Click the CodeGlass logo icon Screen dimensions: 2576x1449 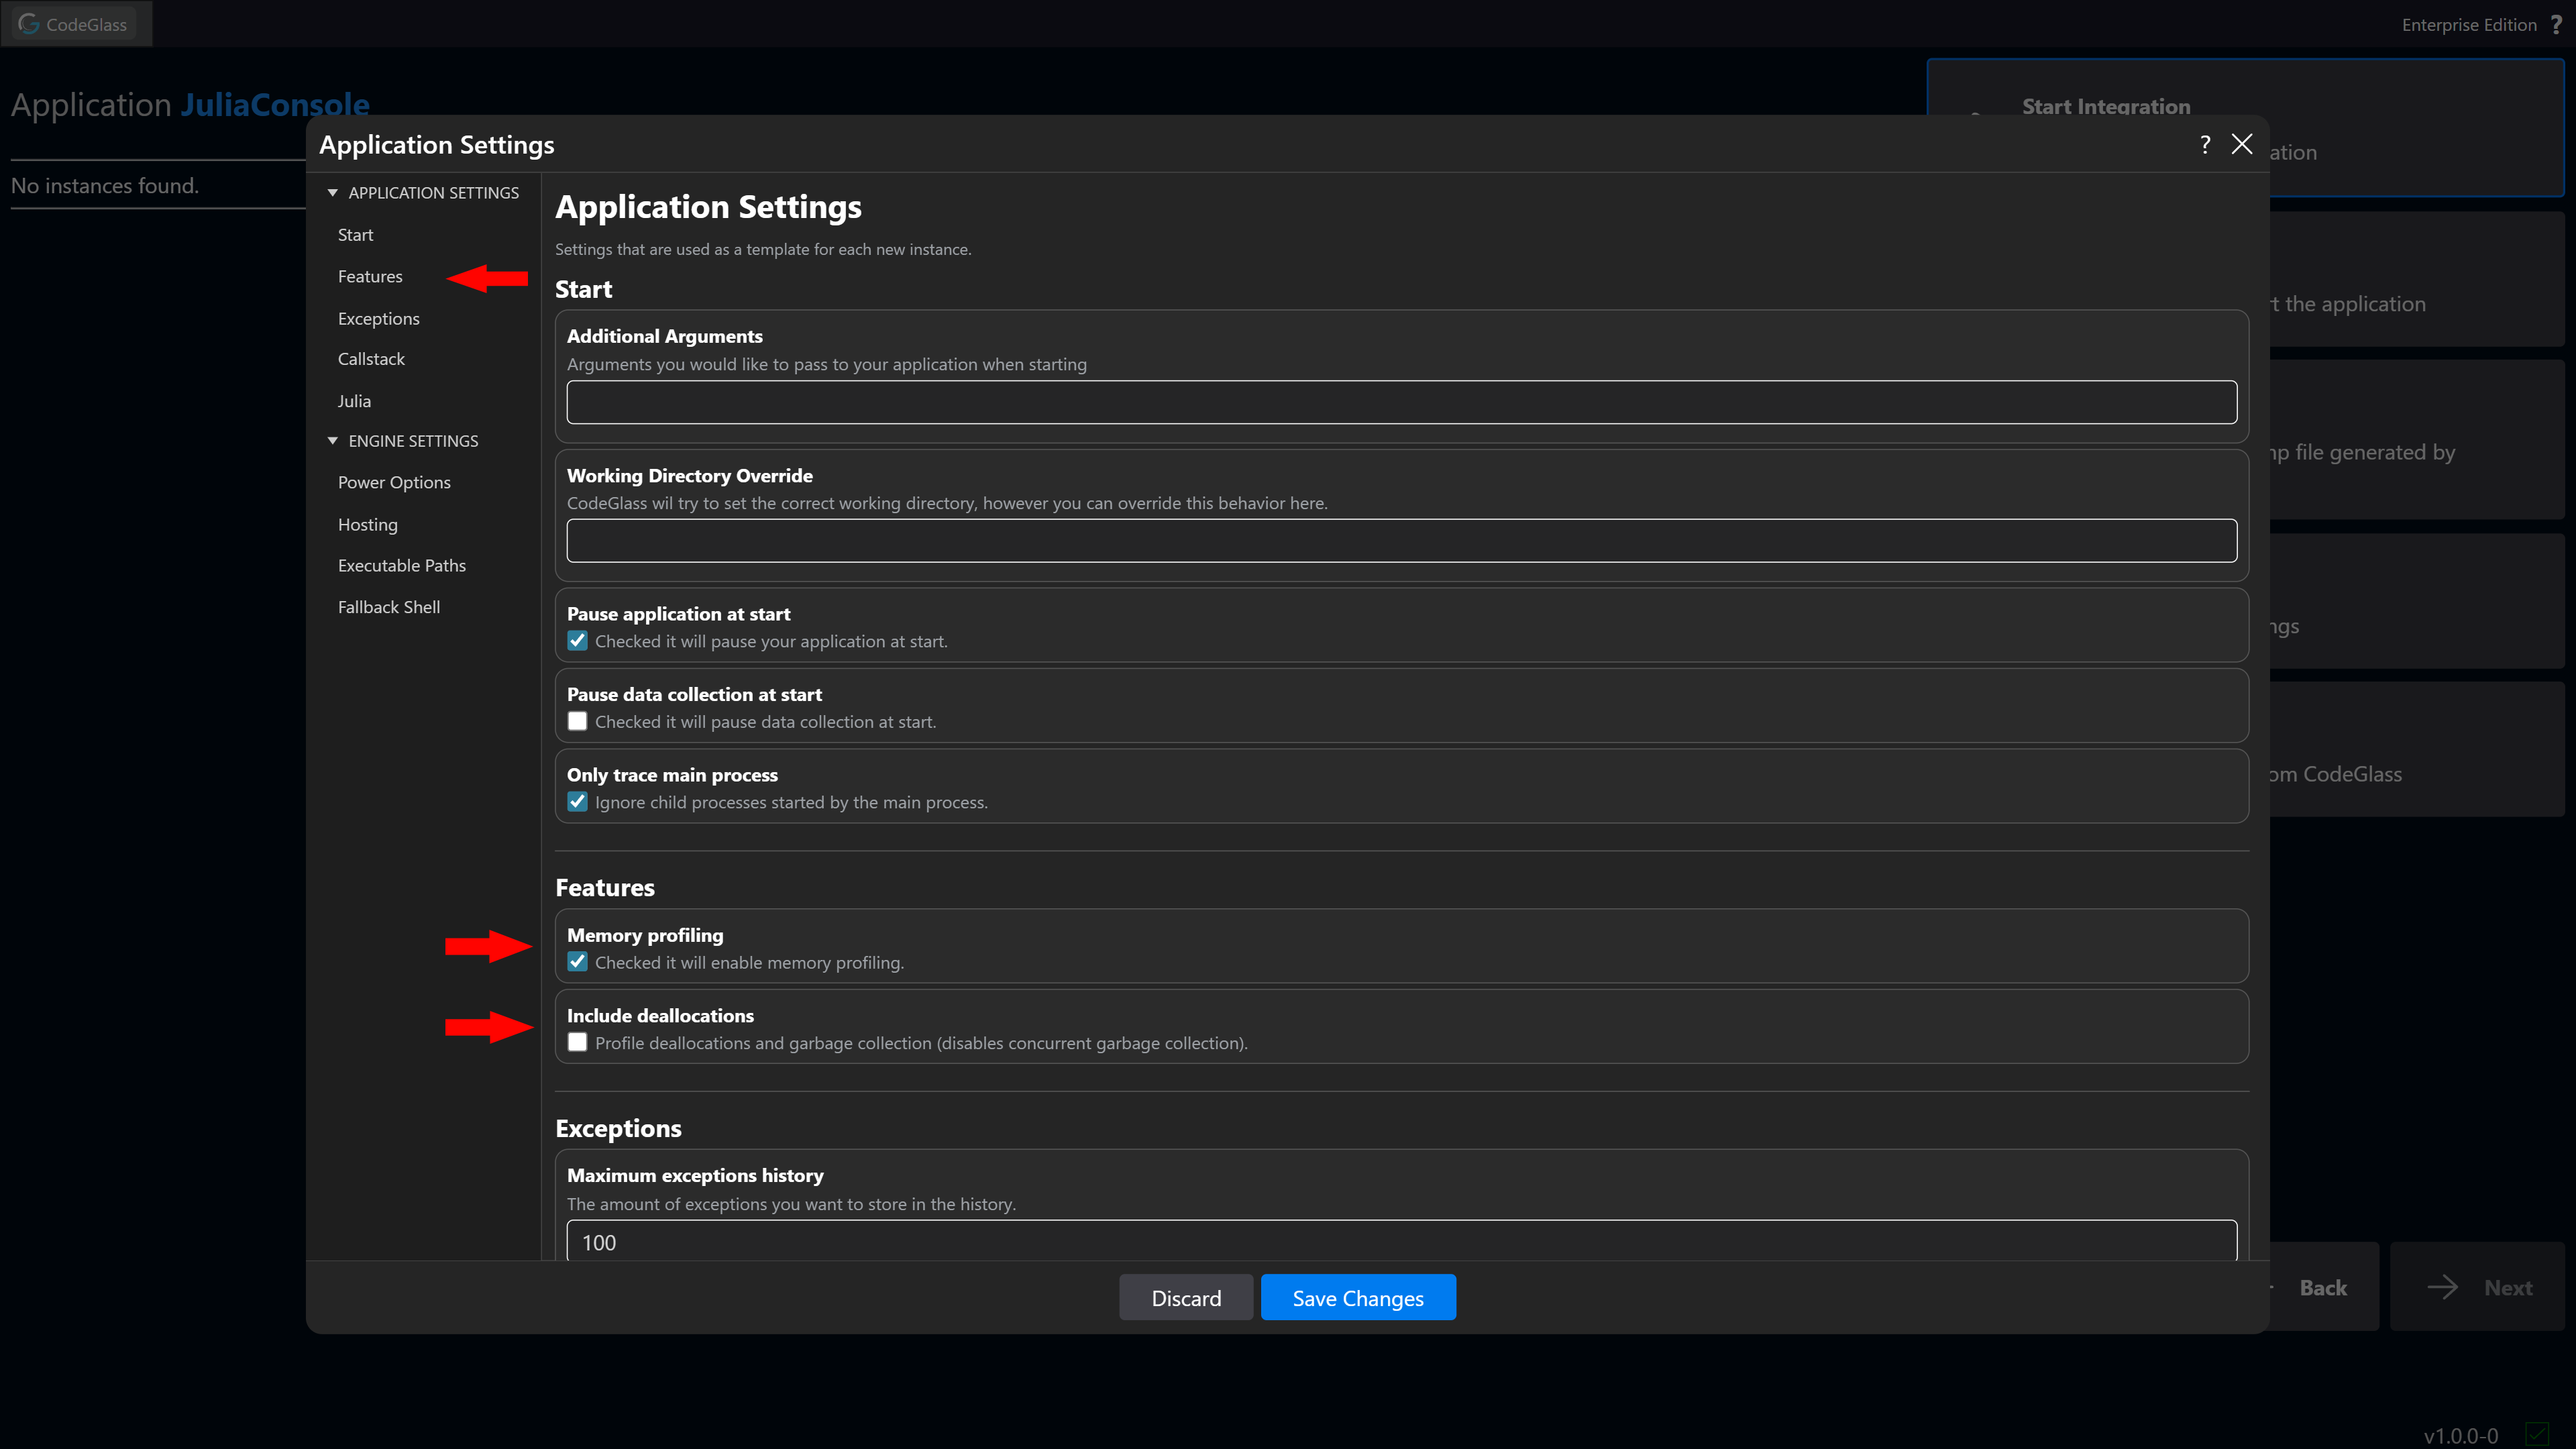click(x=28, y=23)
